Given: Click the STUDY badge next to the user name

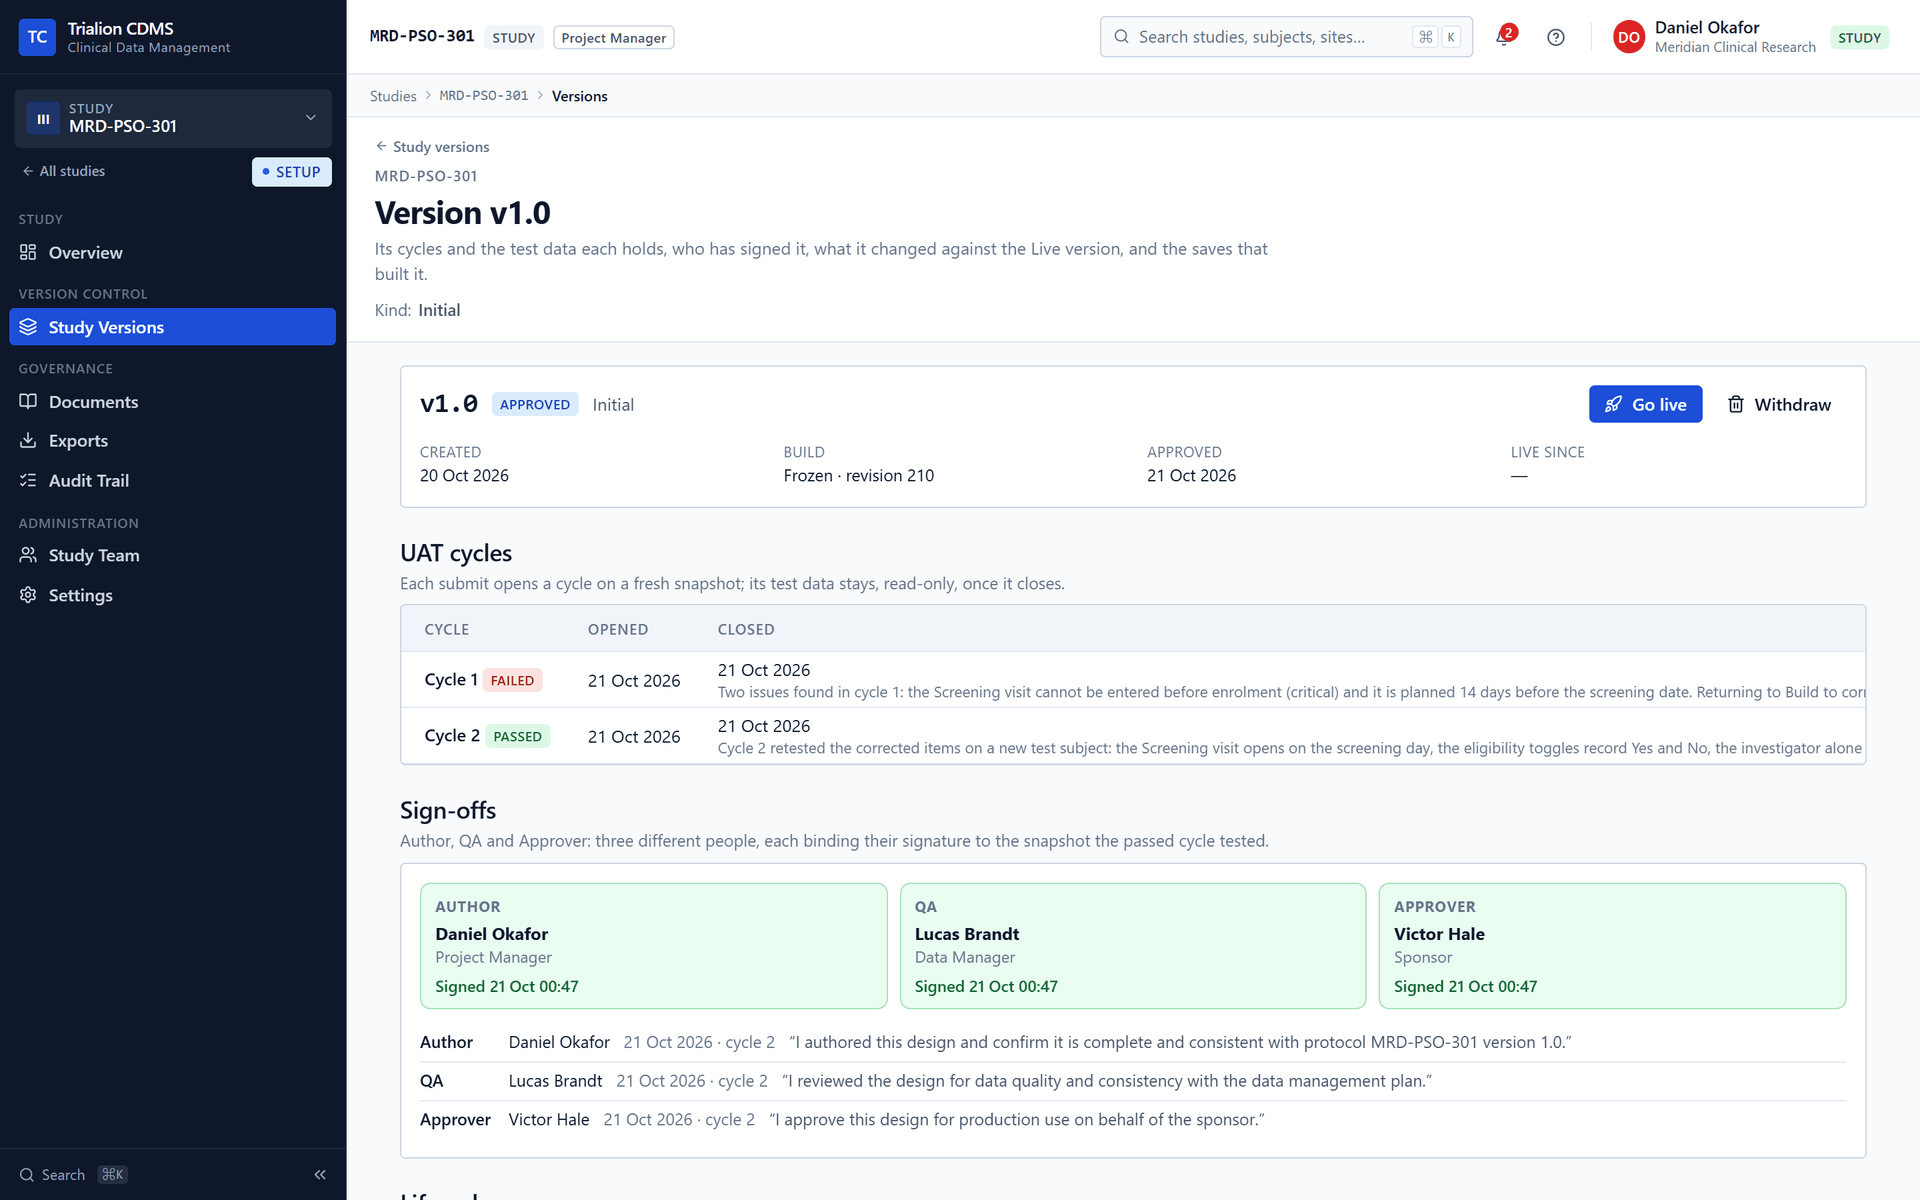Looking at the screenshot, I should coord(1859,37).
